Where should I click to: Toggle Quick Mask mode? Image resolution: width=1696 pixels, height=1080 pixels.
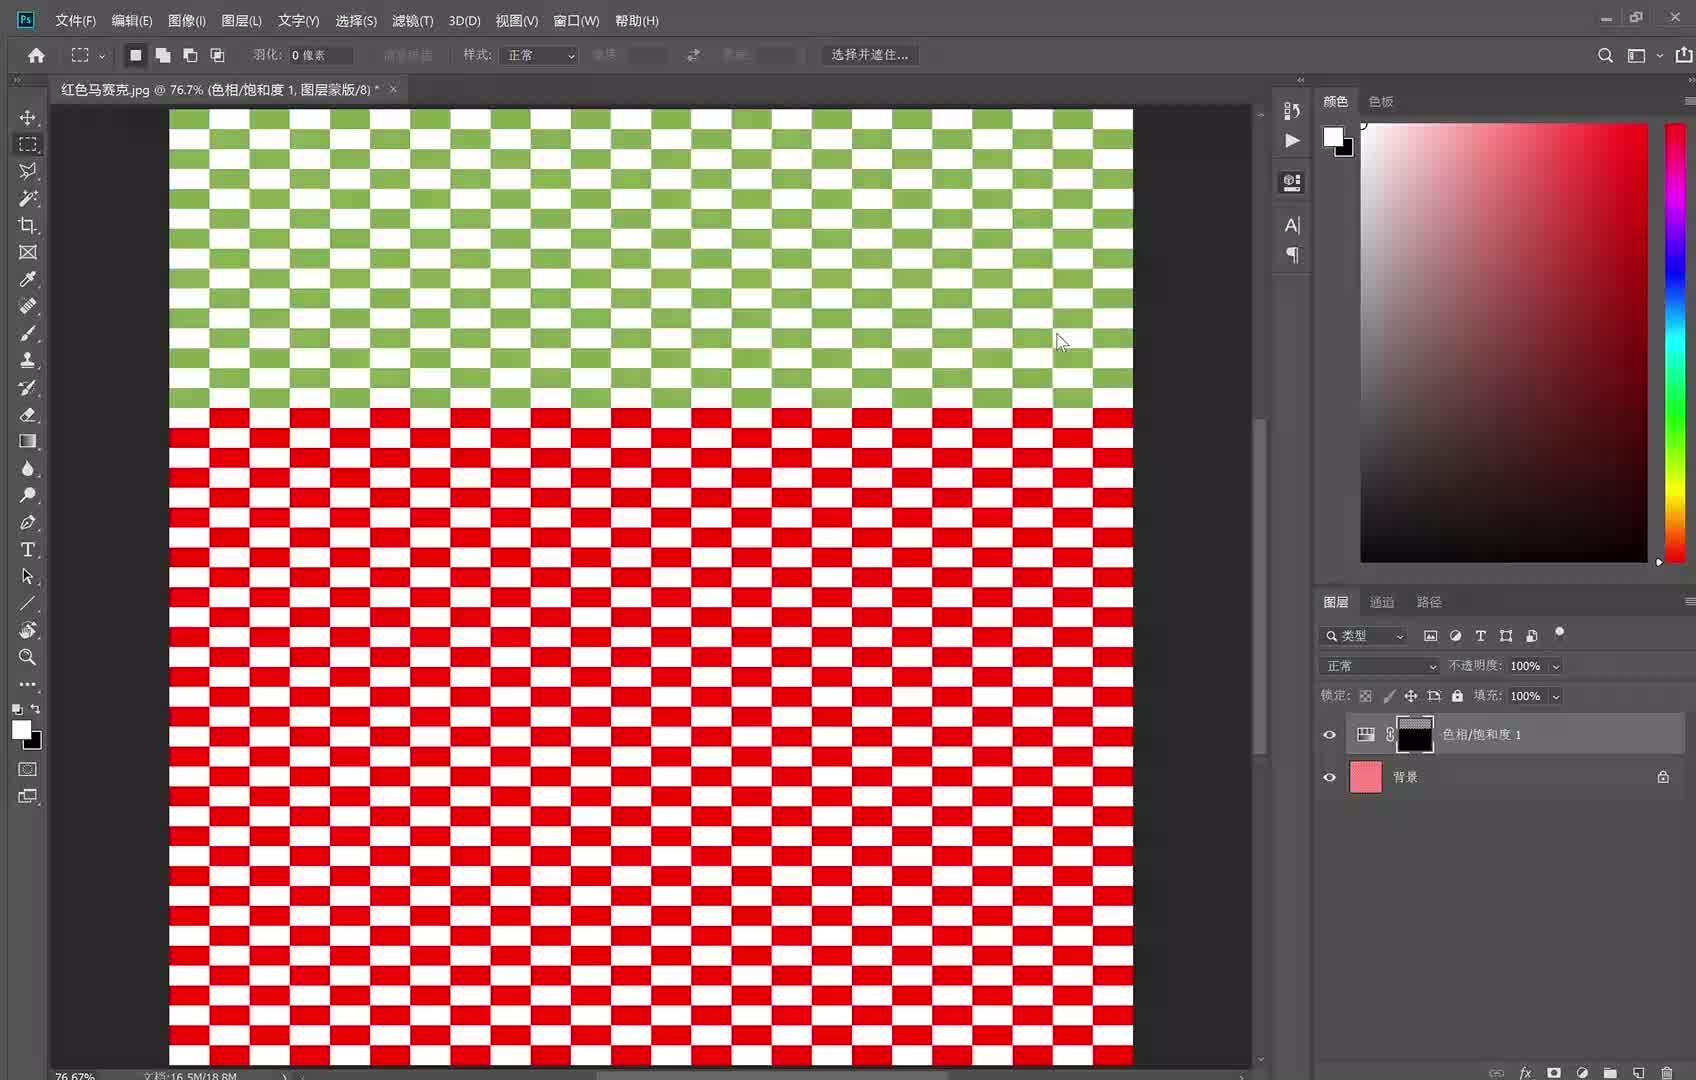click(x=27, y=769)
